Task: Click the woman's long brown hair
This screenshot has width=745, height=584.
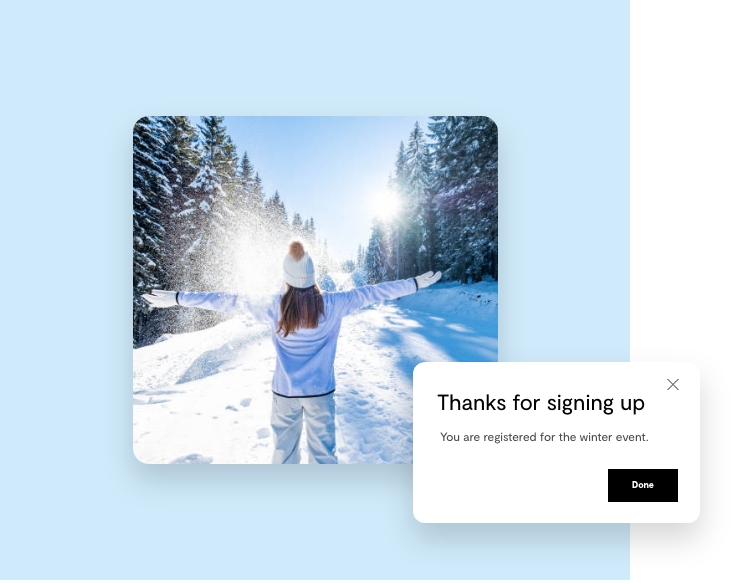Action: click(x=302, y=311)
